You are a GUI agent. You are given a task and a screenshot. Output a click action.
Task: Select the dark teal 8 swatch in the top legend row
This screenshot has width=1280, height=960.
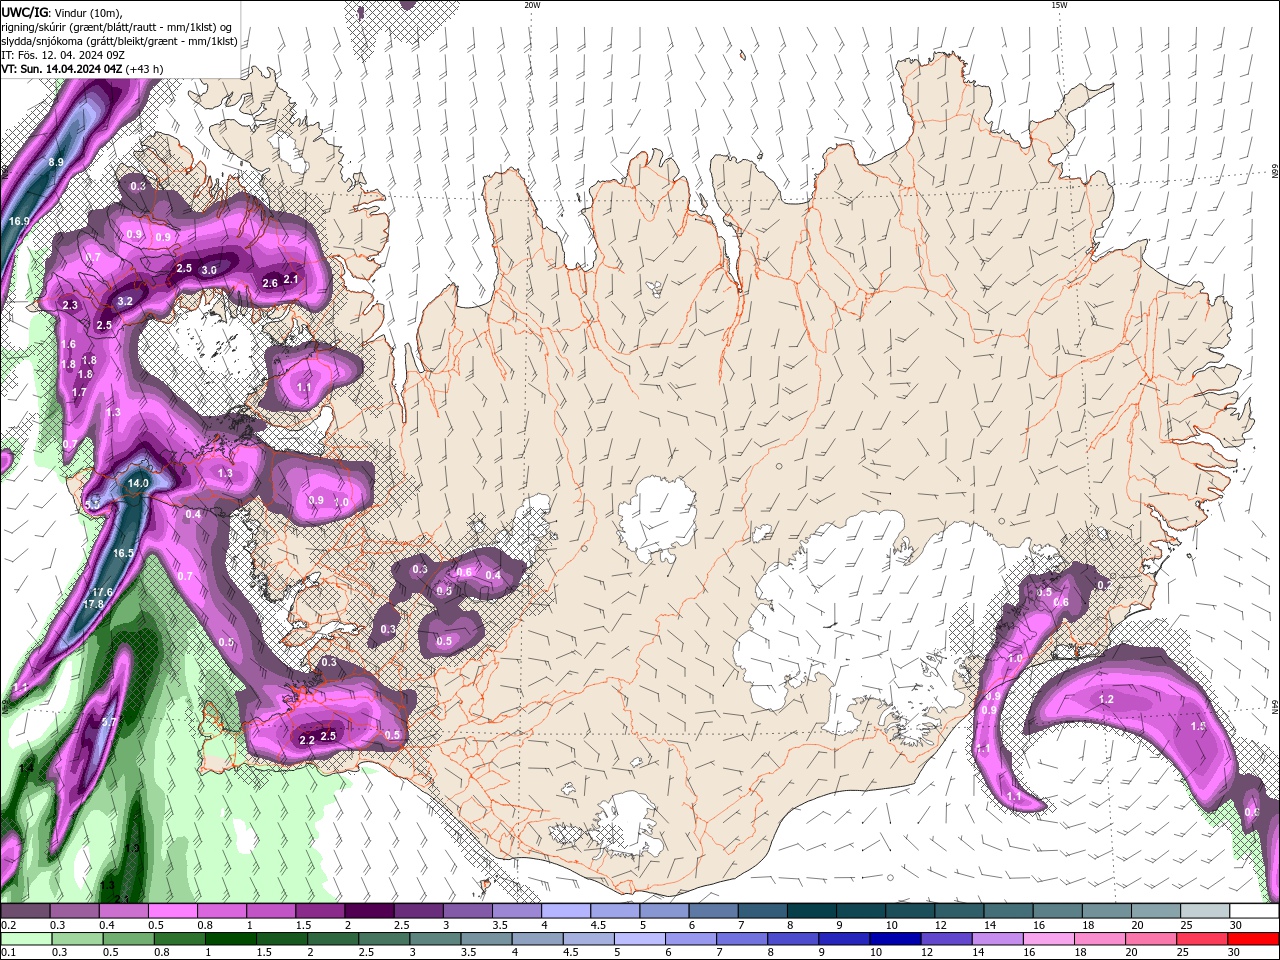pyautogui.click(x=812, y=911)
